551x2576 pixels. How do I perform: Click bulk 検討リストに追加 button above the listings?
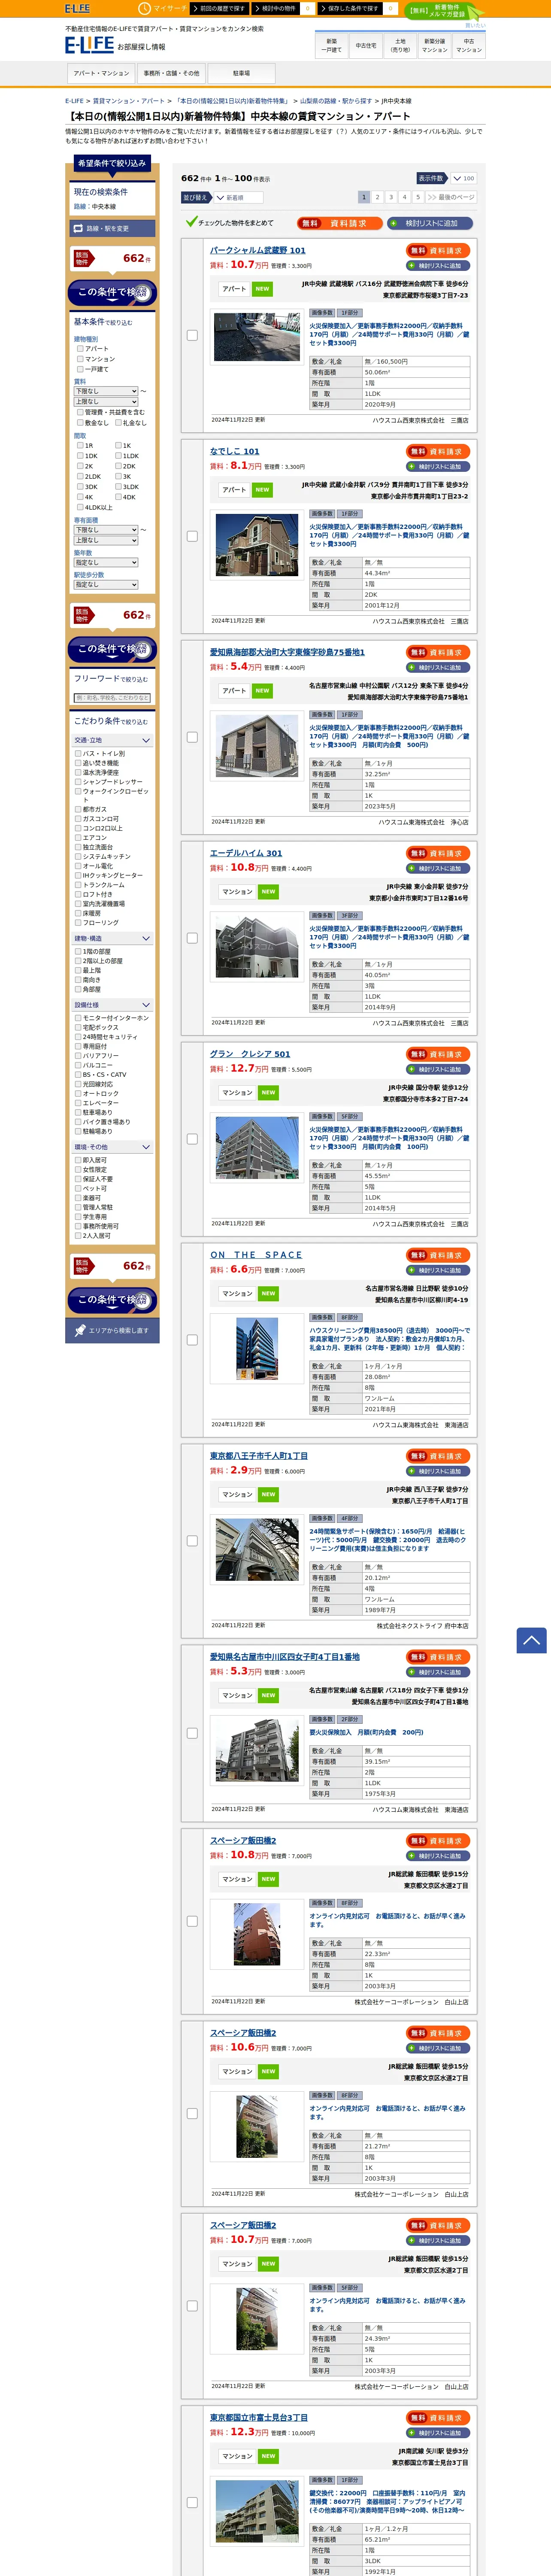pyautogui.click(x=431, y=223)
